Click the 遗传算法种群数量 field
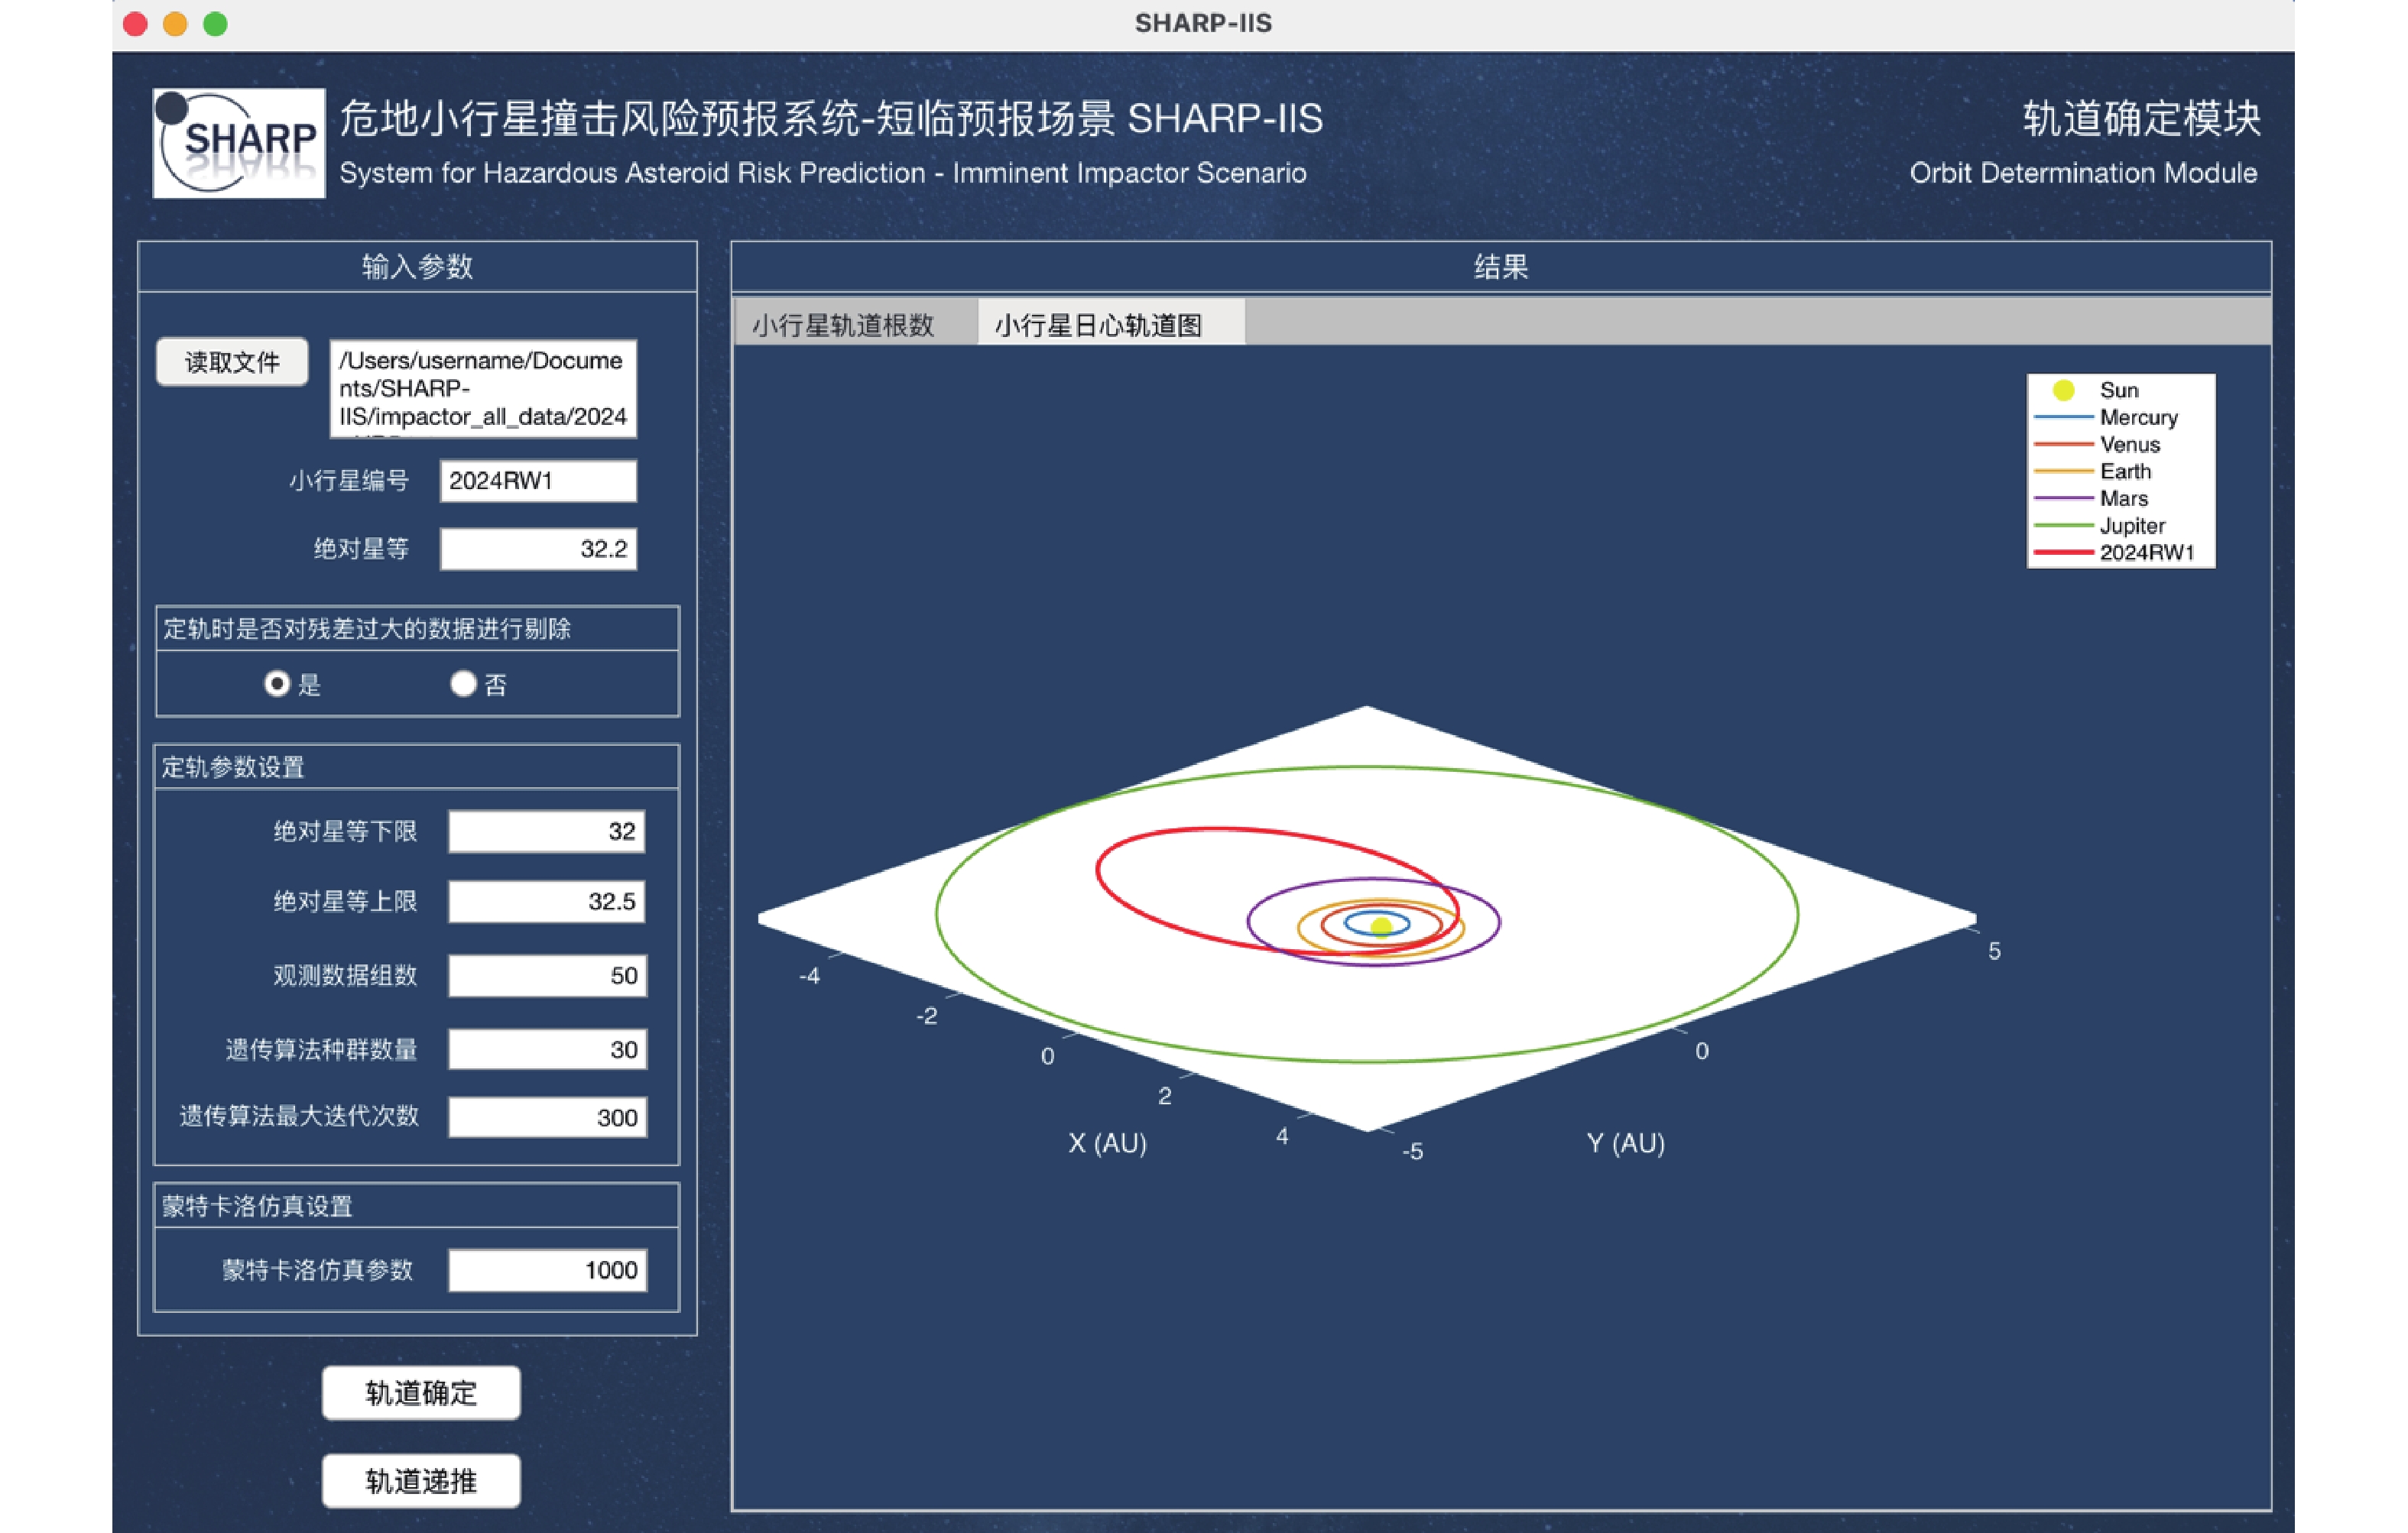Screen dimensions: 2408x1533 coord(547,1050)
